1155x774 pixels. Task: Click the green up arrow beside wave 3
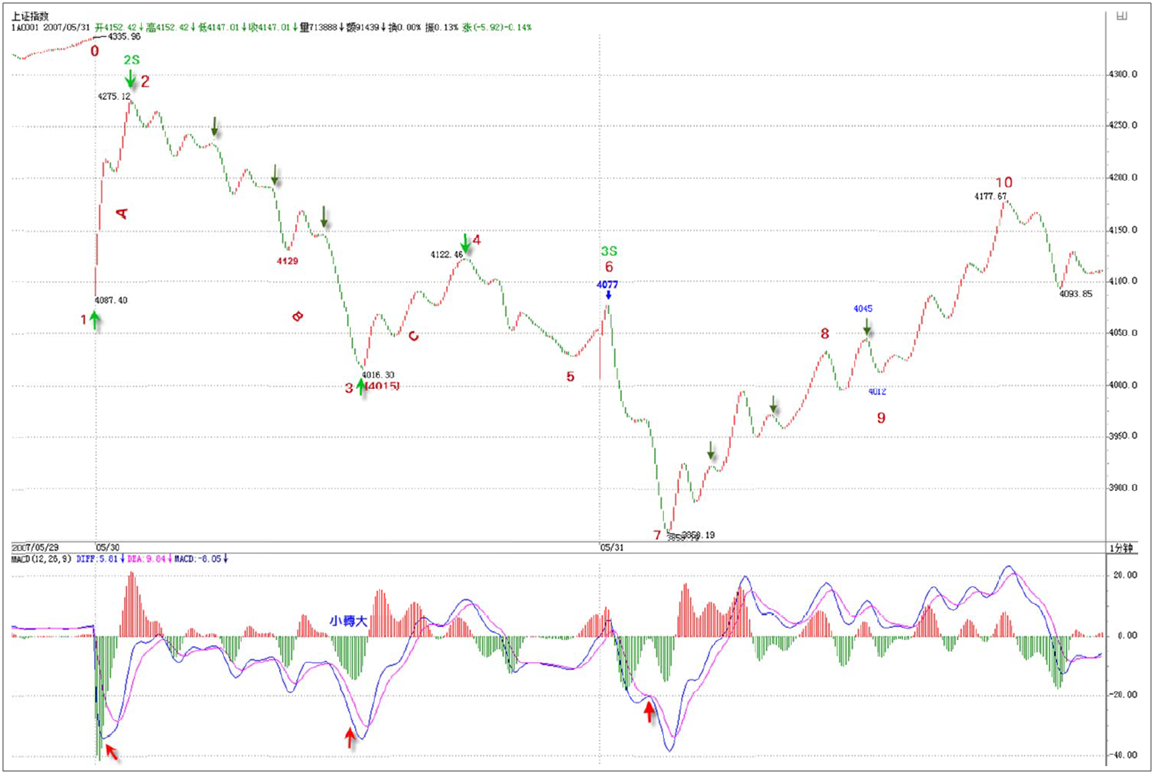[x=361, y=387]
